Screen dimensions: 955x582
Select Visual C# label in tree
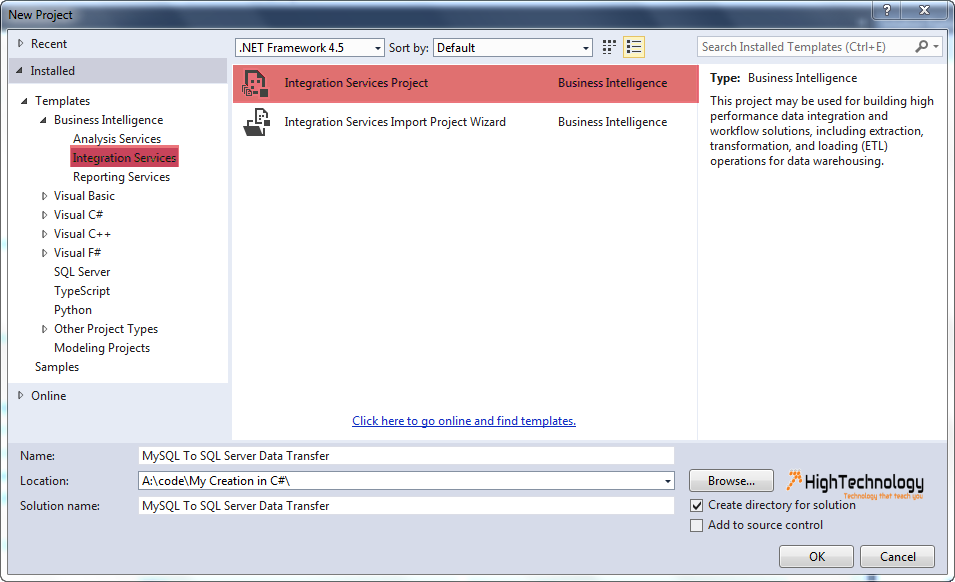78,215
